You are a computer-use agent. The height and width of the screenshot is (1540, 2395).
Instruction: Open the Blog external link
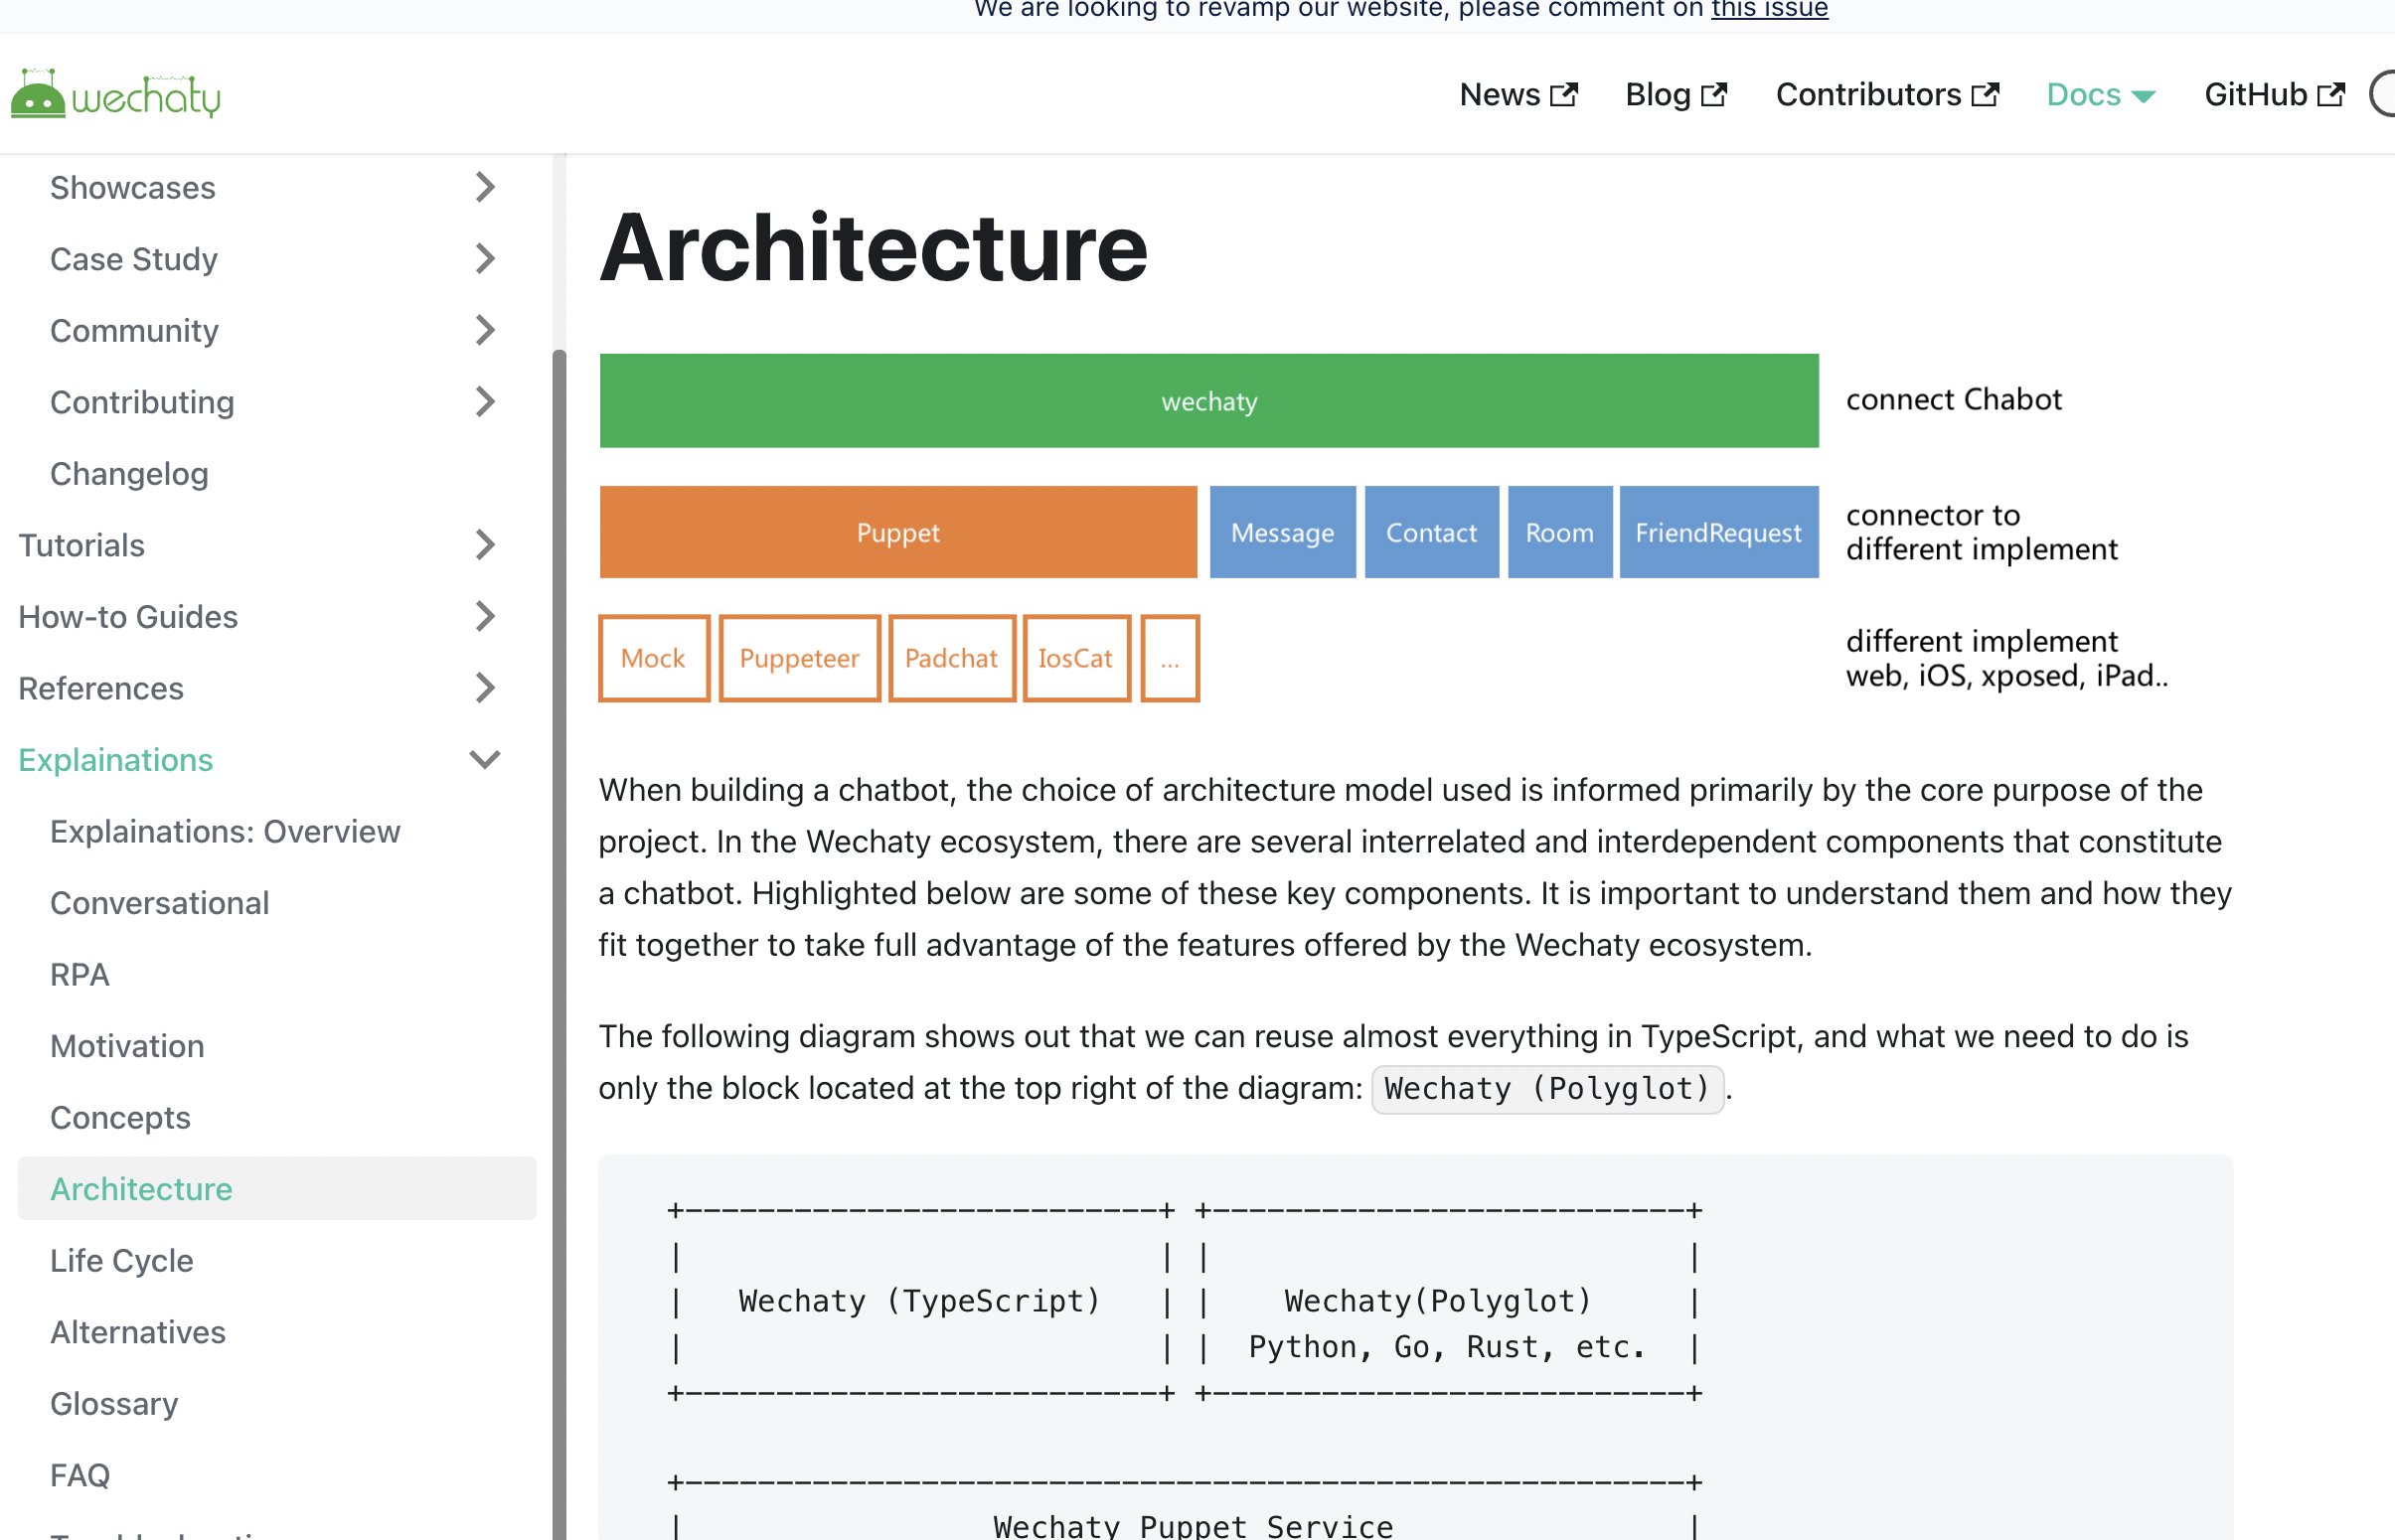click(x=1675, y=95)
